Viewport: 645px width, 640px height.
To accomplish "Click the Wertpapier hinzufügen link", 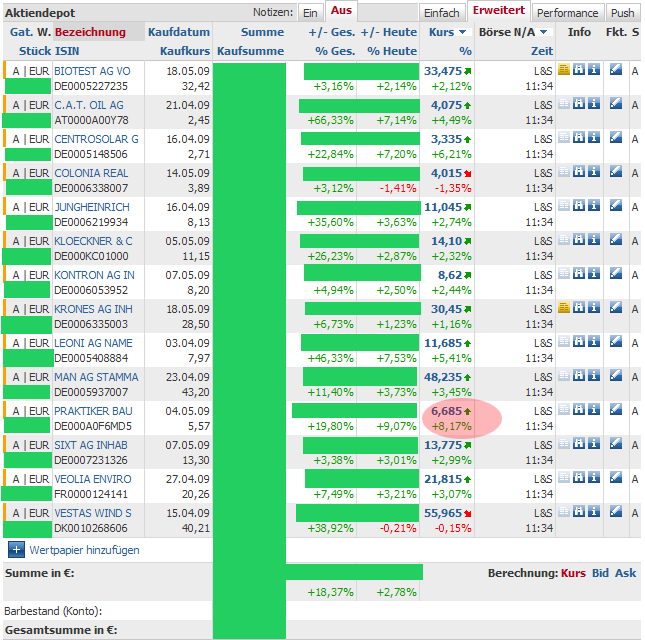I will (x=84, y=550).
